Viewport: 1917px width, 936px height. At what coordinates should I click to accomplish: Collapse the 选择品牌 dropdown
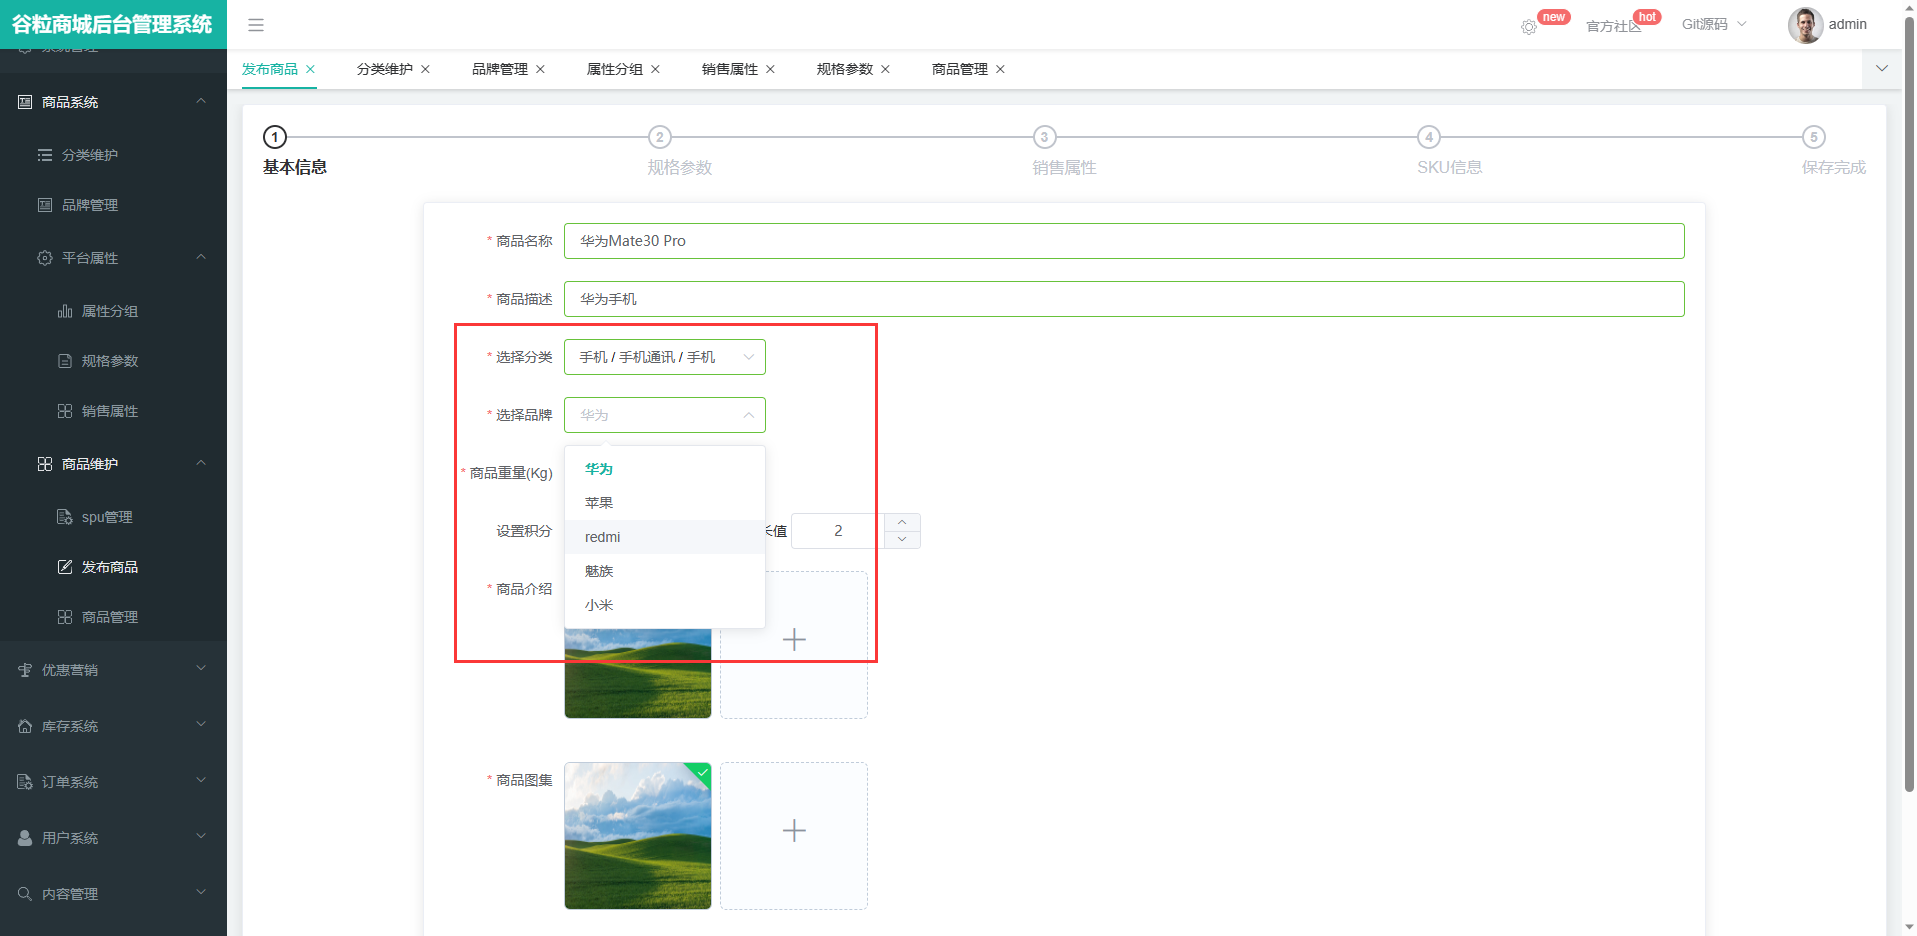[x=748, y=415]
